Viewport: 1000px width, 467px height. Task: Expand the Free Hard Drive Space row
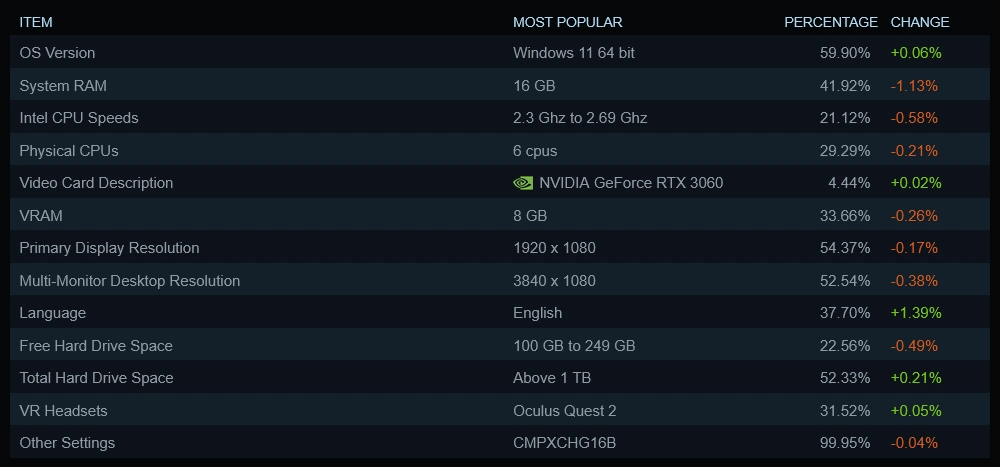point(96,346)
